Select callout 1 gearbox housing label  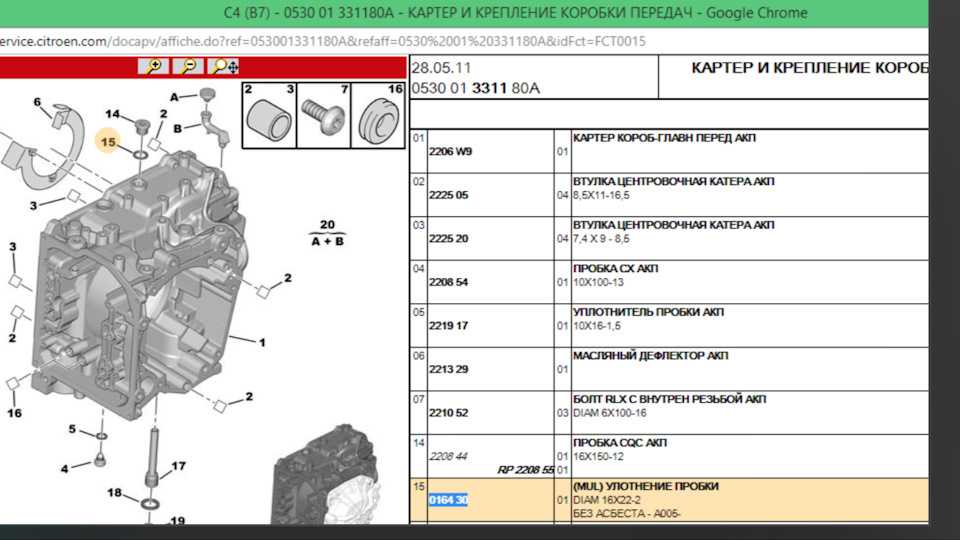pos(262,342)
